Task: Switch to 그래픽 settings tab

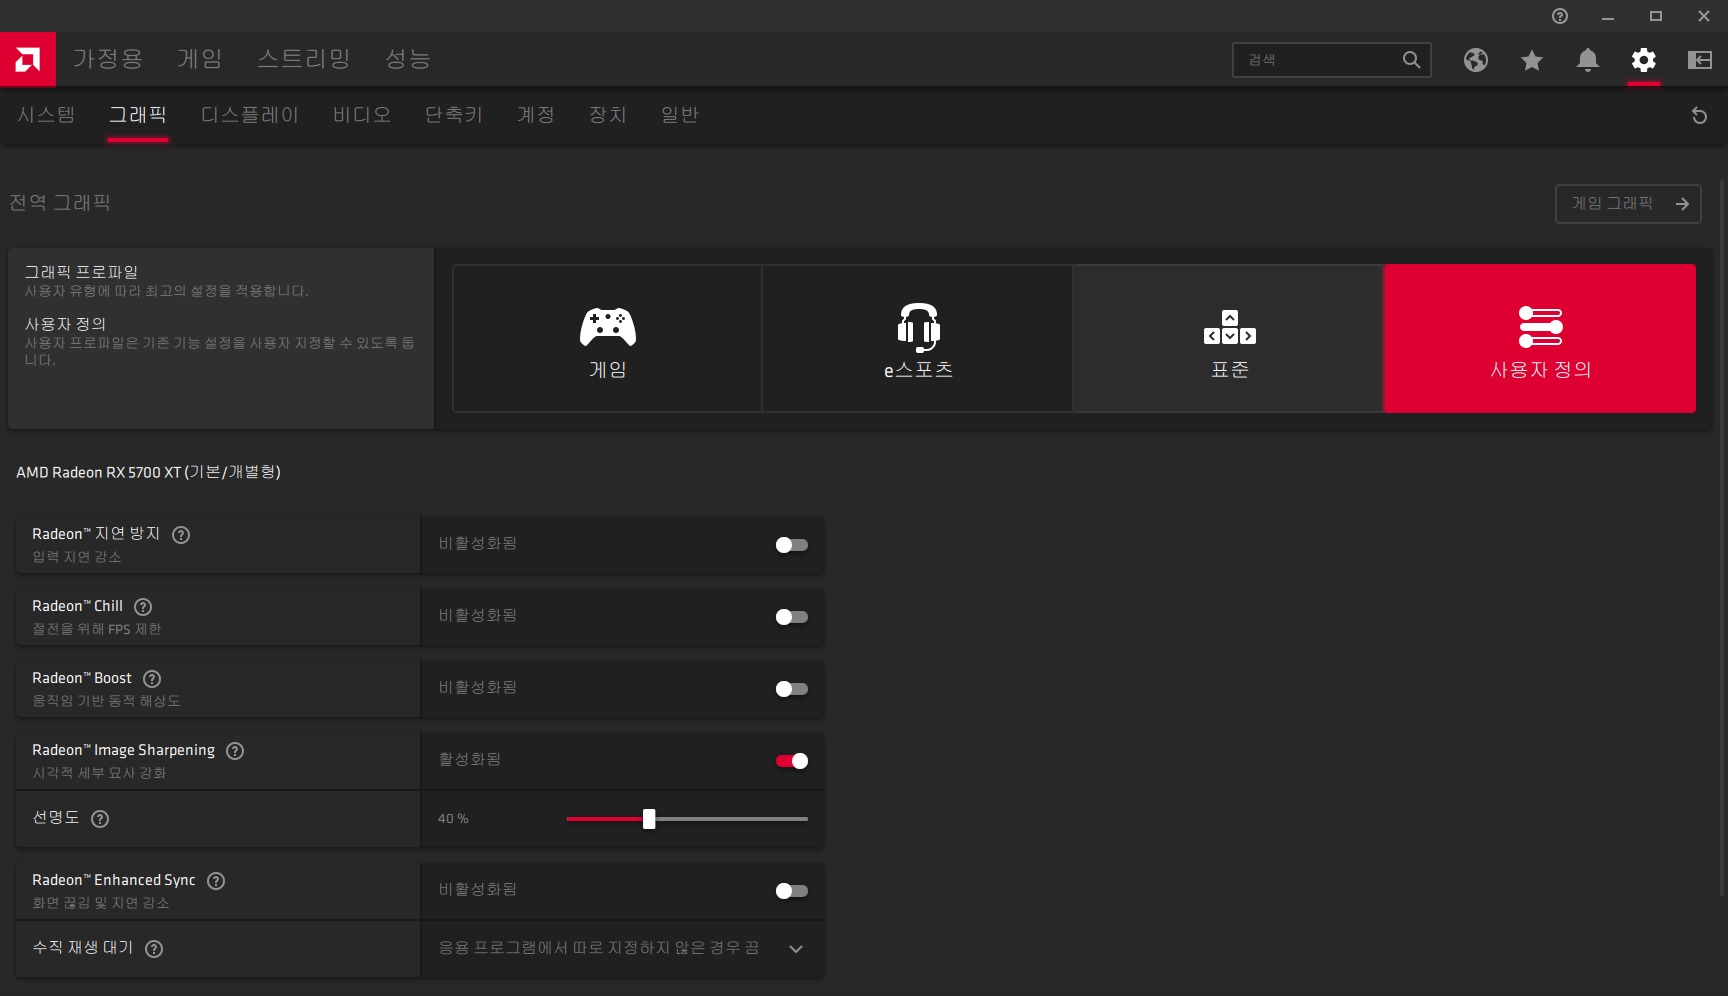Action: click(138, 115)
